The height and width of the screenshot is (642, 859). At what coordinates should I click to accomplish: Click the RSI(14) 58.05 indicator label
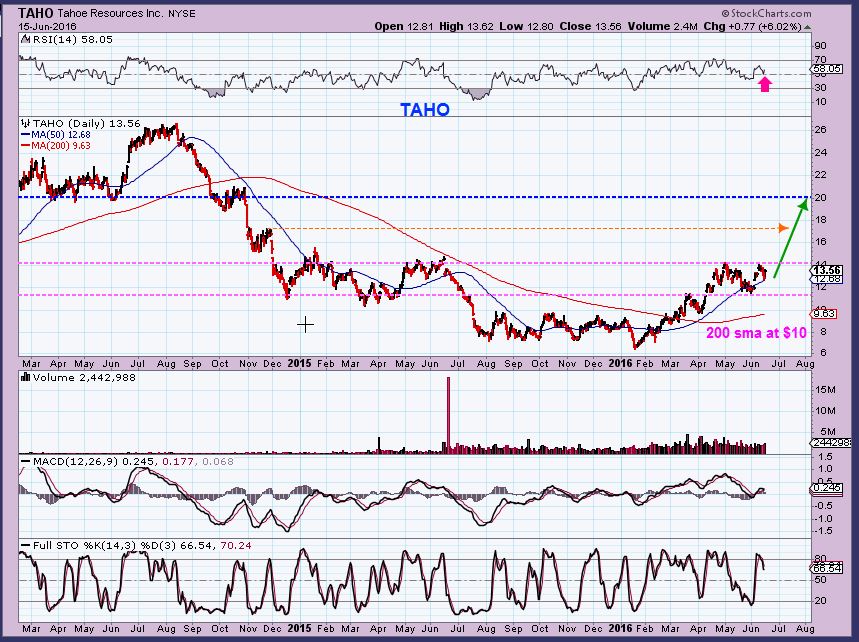(72, 39)
